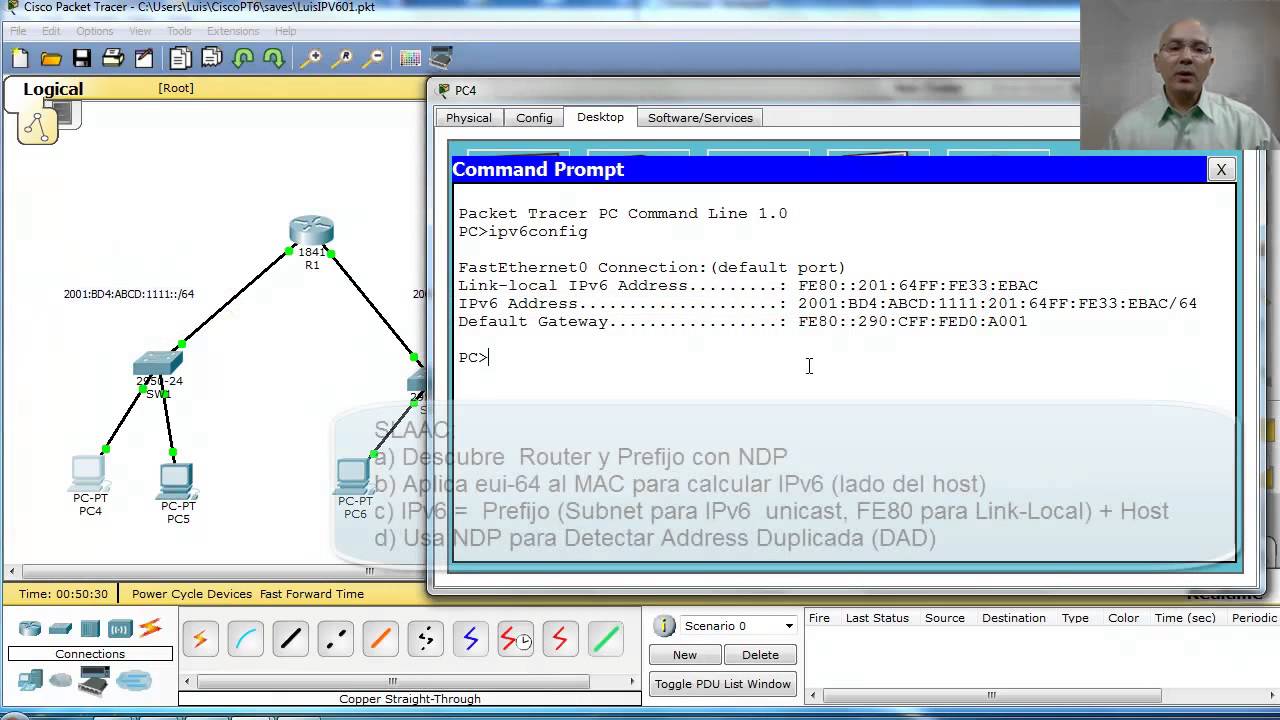This screenshot has height=720, width=1280.
Task: Click the Last Status column header
Action: coord(877,618)
